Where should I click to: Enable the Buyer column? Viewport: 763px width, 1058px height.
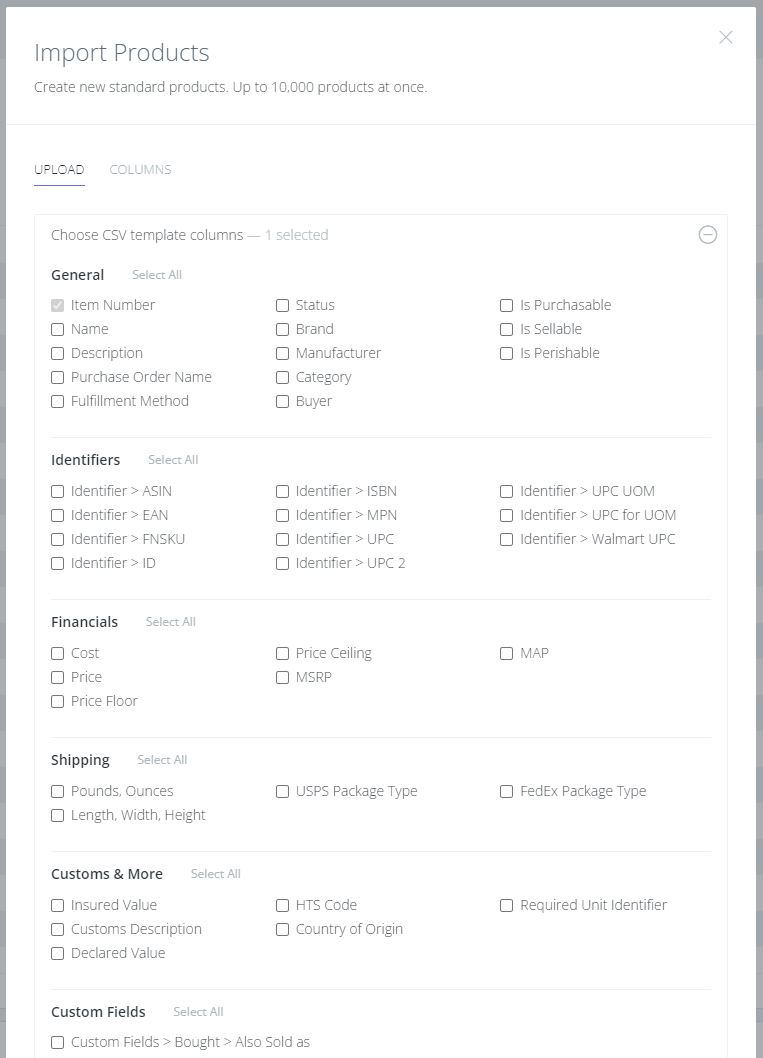[283, 401]
